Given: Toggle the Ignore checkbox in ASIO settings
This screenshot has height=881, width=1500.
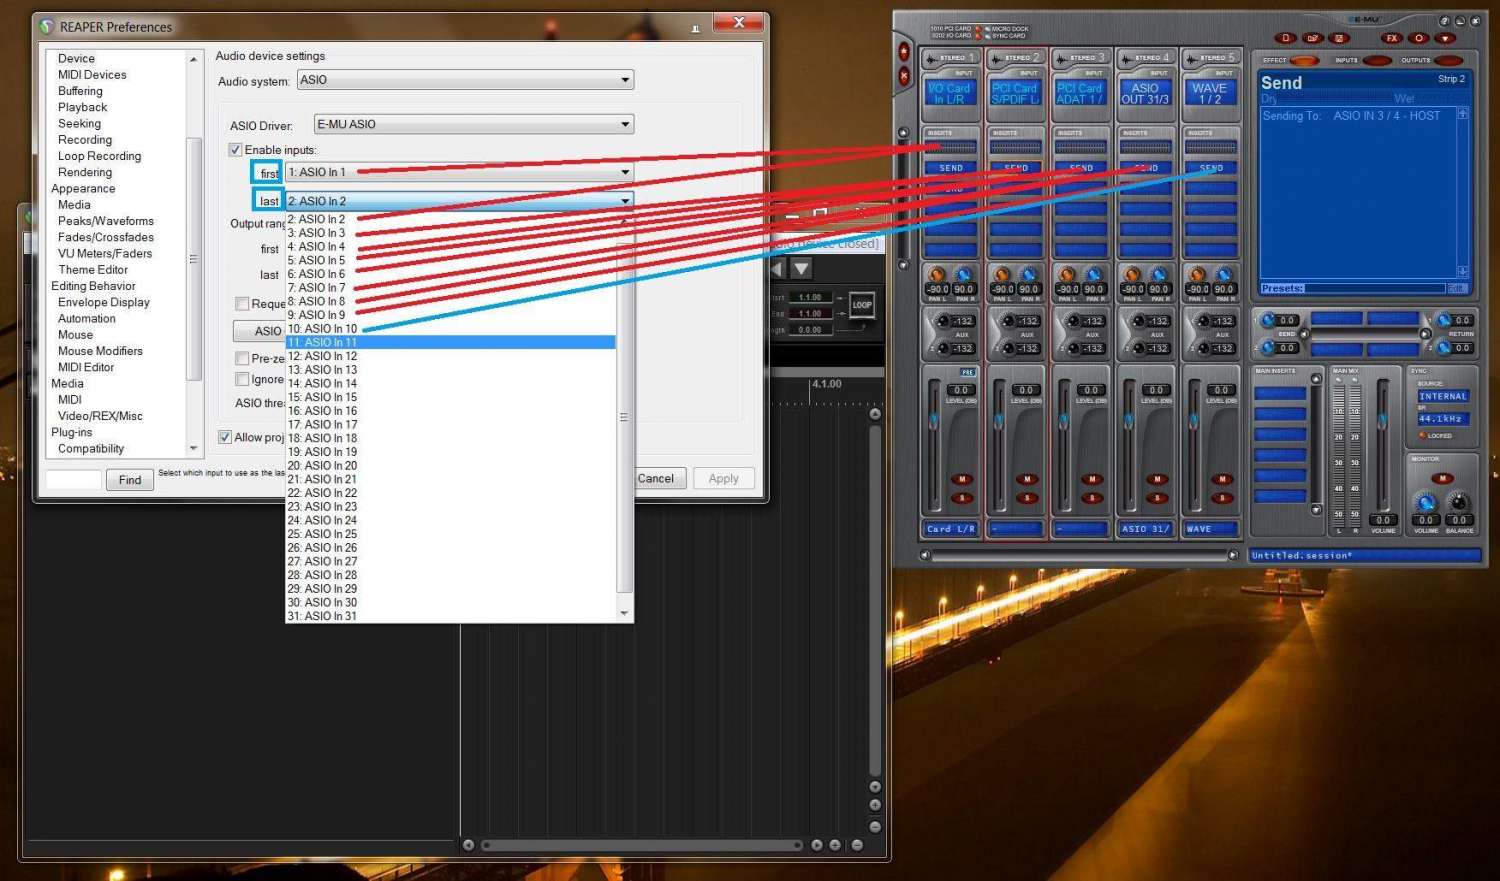Looking at the screenshot, I should click(242, 379).
